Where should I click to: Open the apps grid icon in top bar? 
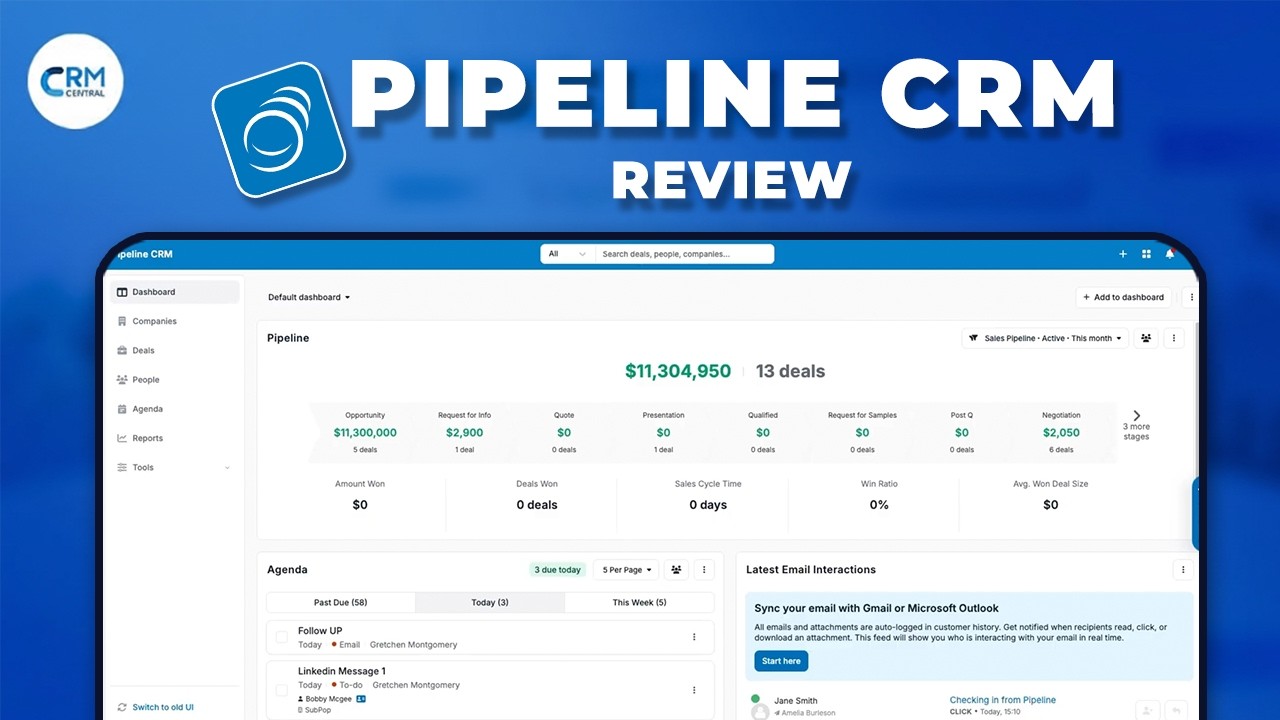tap(1146, 254)
